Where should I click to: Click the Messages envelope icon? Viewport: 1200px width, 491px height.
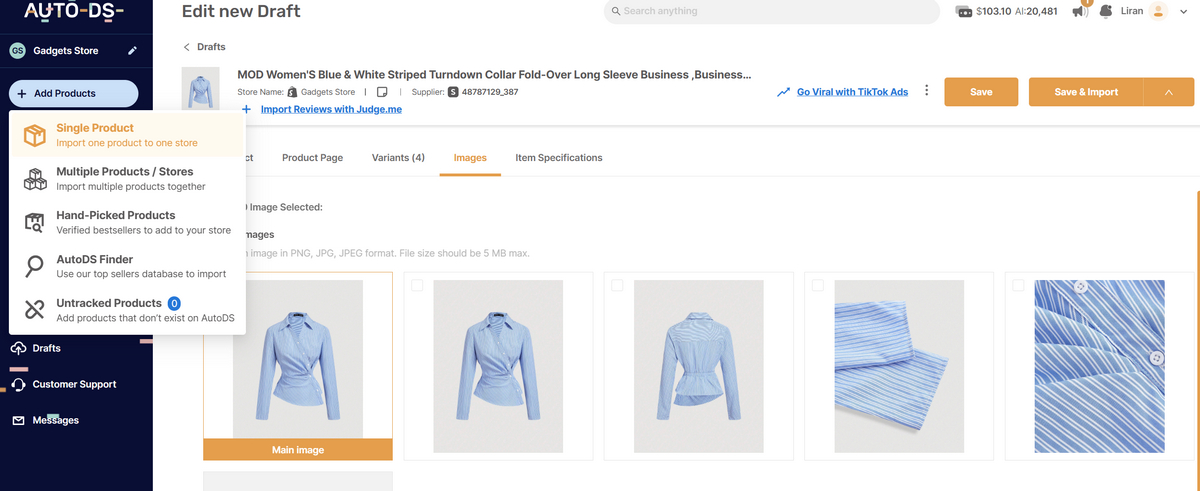point(19,420)
